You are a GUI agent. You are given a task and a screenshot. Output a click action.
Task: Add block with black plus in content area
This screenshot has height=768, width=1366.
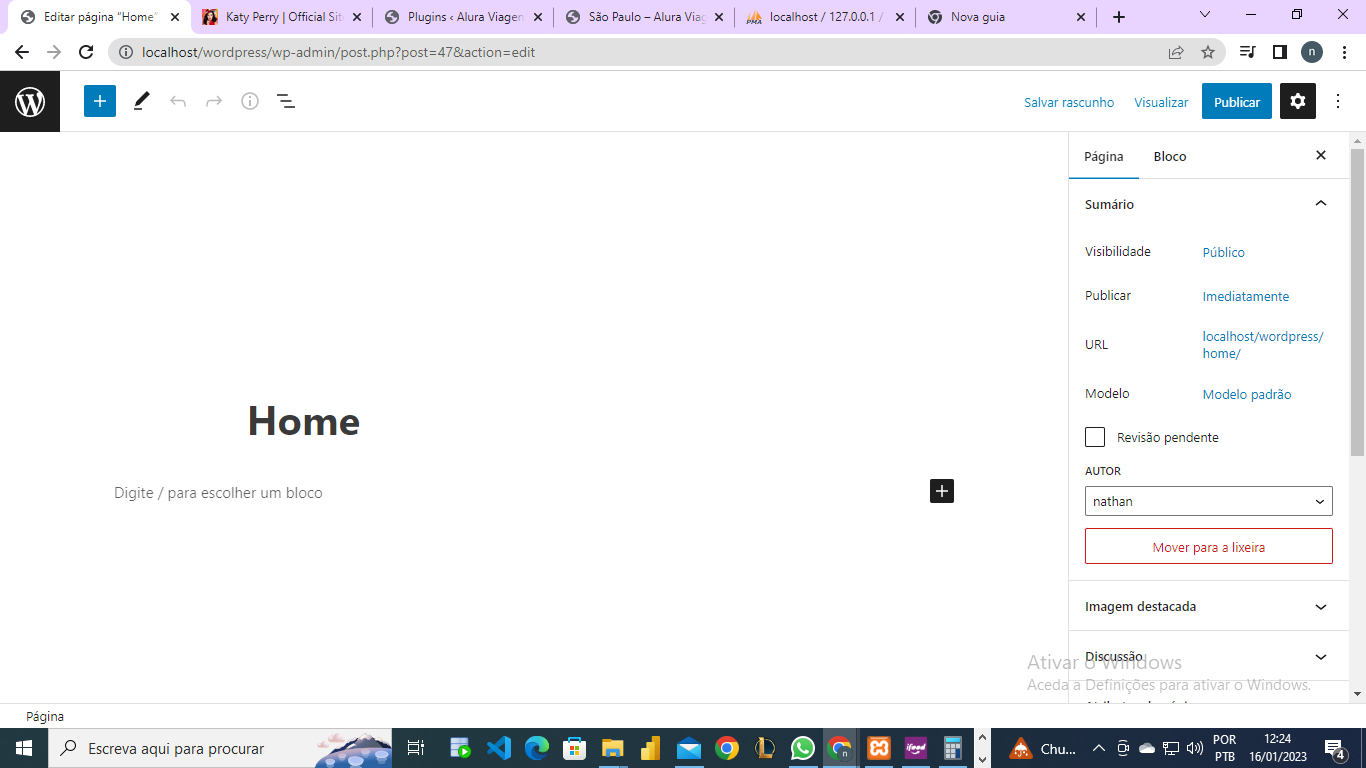coord(942,491)
